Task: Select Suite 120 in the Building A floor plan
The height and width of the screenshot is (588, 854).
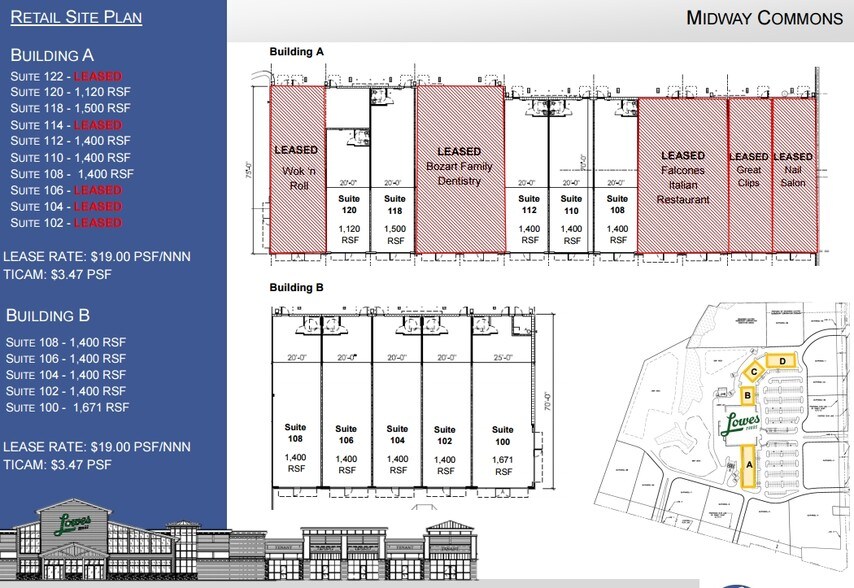Action: 347,215
